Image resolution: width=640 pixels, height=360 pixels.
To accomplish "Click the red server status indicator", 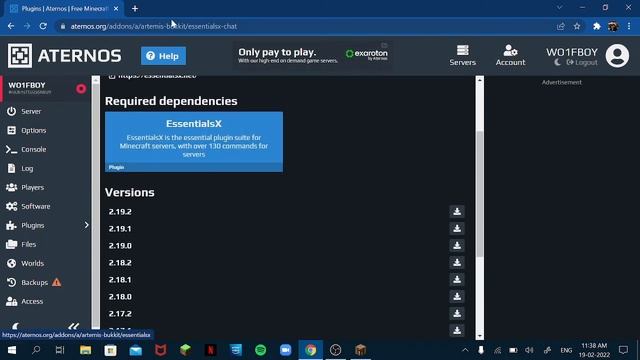I will (x=81, y=89).
